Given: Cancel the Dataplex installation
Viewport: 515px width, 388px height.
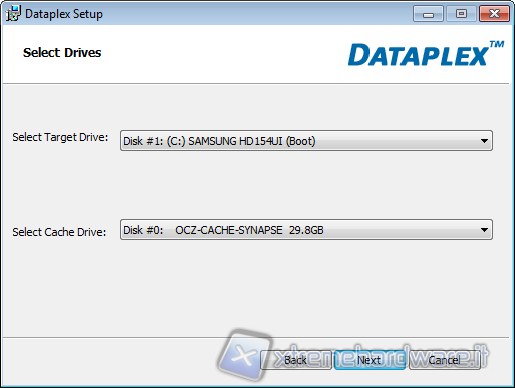Looking at the screenshot, I should pyautogui.click(x=444, y=360).
